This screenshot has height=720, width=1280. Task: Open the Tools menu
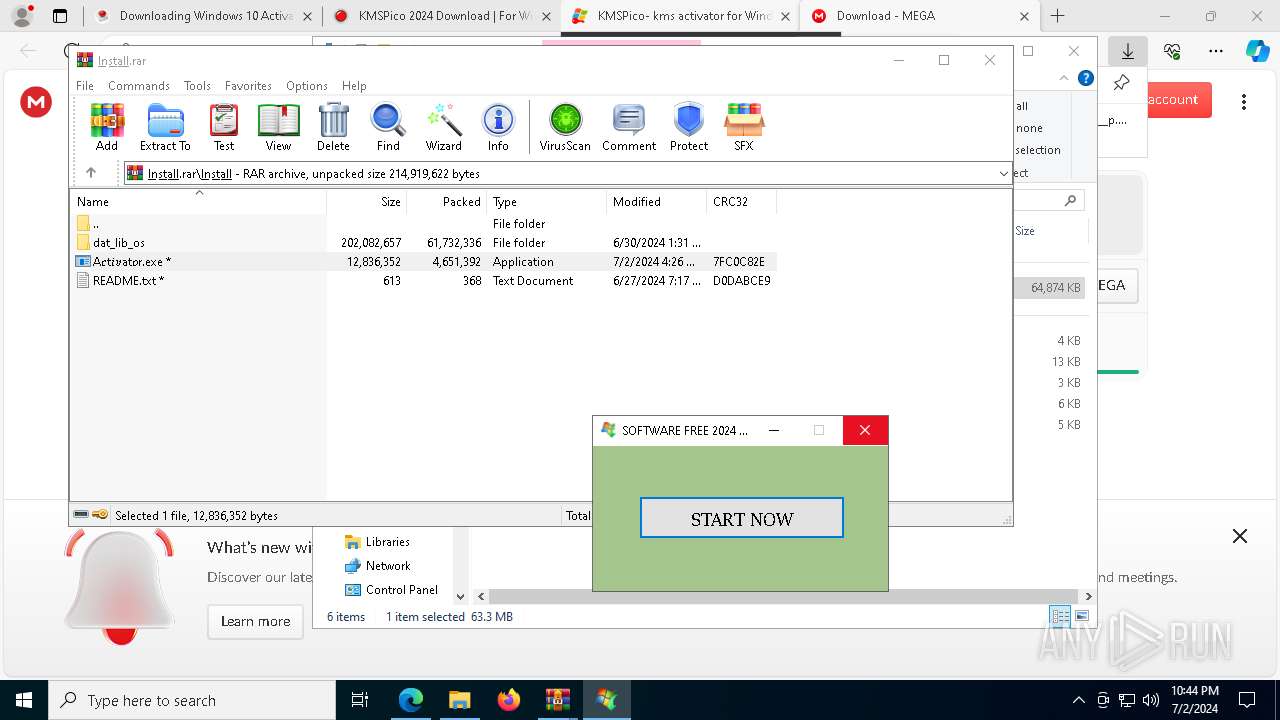tap(197, 86)
